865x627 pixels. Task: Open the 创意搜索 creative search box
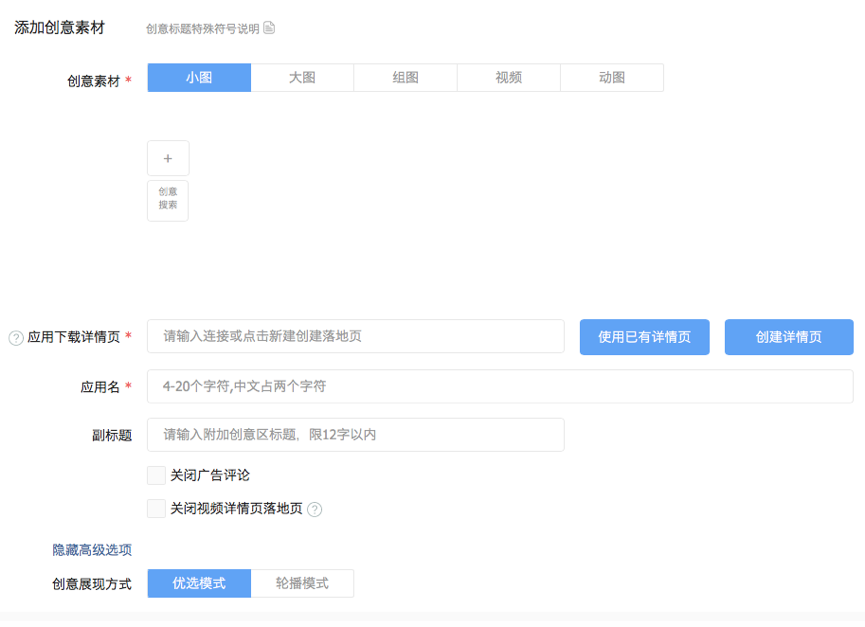[168, 199]
